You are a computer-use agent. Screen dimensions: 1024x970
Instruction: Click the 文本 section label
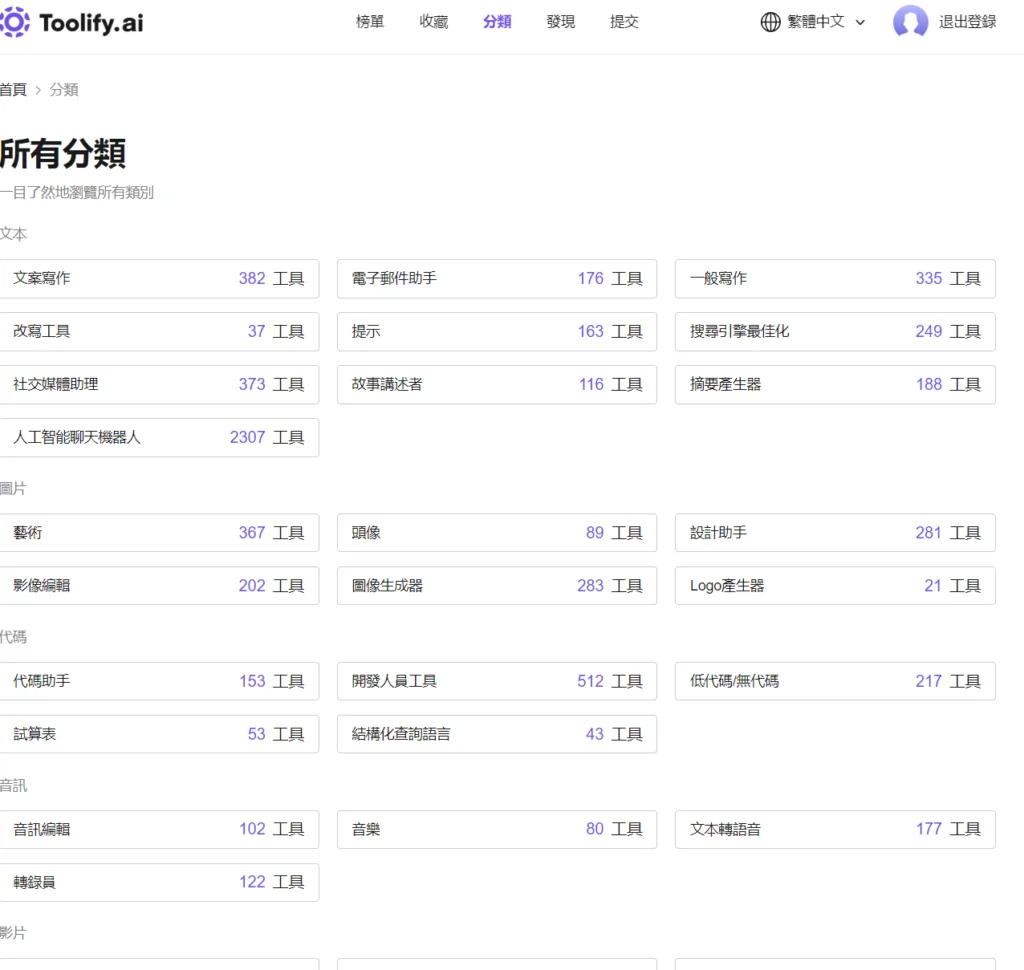13,234
